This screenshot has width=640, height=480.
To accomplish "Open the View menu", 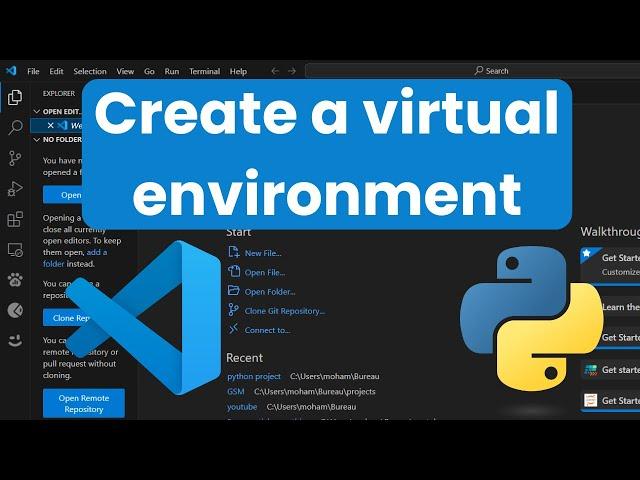I will [x=125, y=71].
